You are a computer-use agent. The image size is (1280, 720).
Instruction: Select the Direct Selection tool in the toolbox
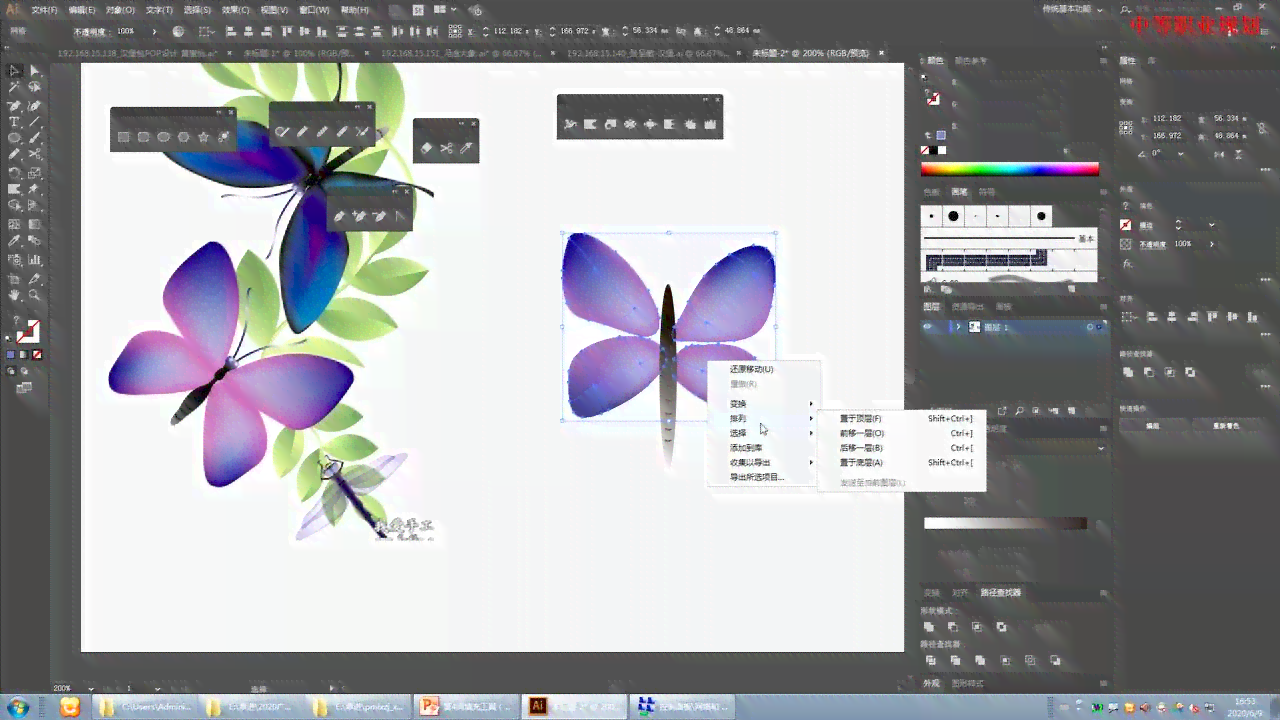35,71
